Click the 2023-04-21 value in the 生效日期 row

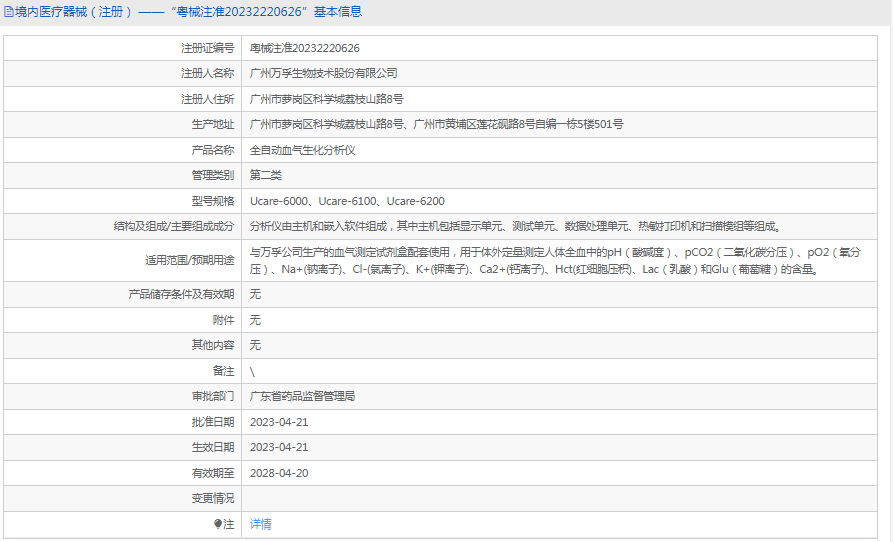(279, 447)
